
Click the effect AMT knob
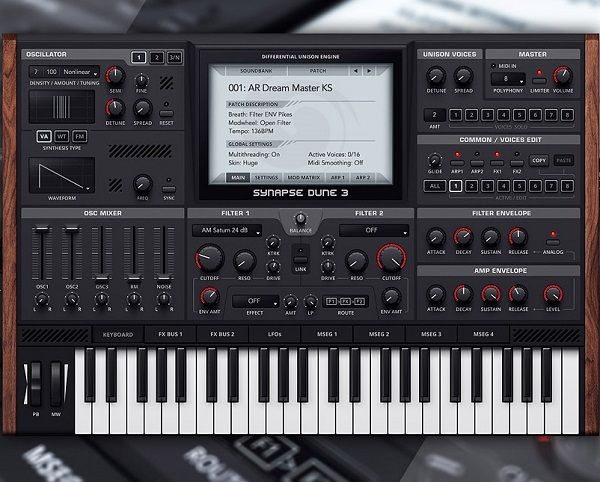click(290, 302)
